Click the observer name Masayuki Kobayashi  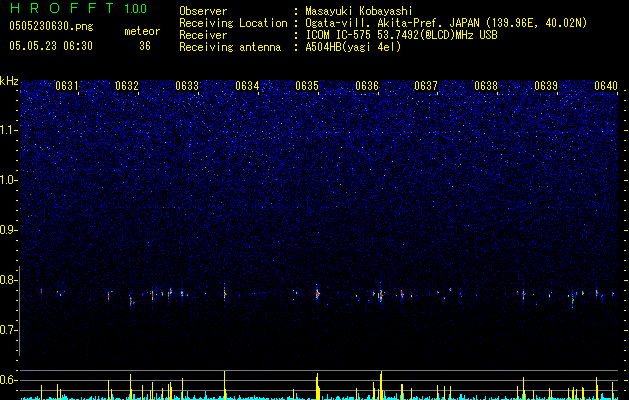point(359,11)
